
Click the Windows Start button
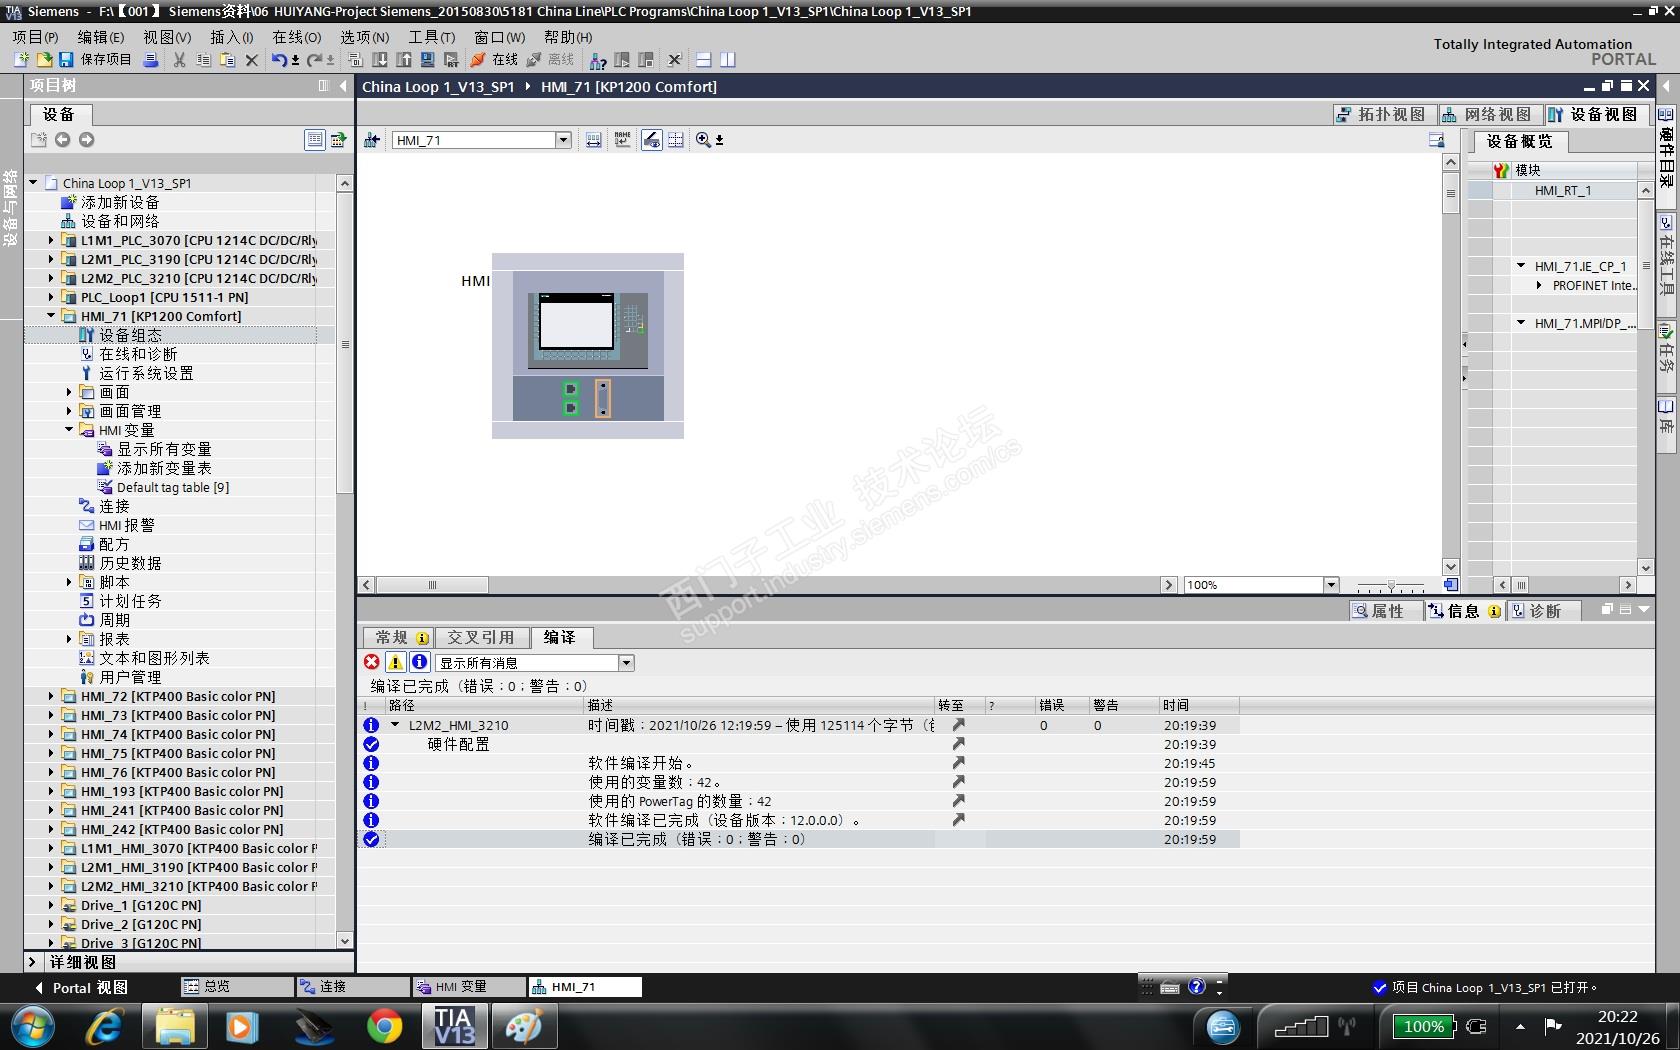pyautogui.click(x=31, y=1027)
